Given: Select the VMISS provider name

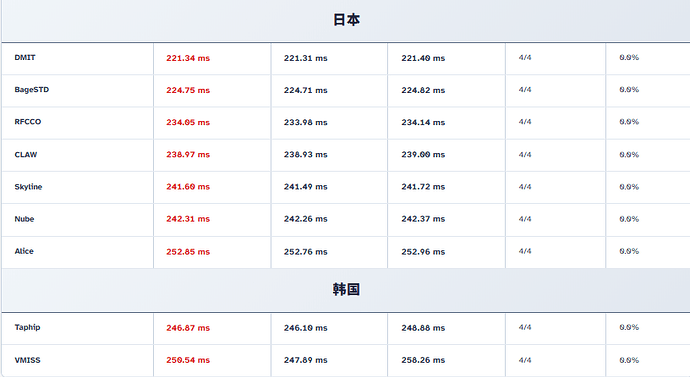Looking at the screenshot, I should tap(27, 360).
